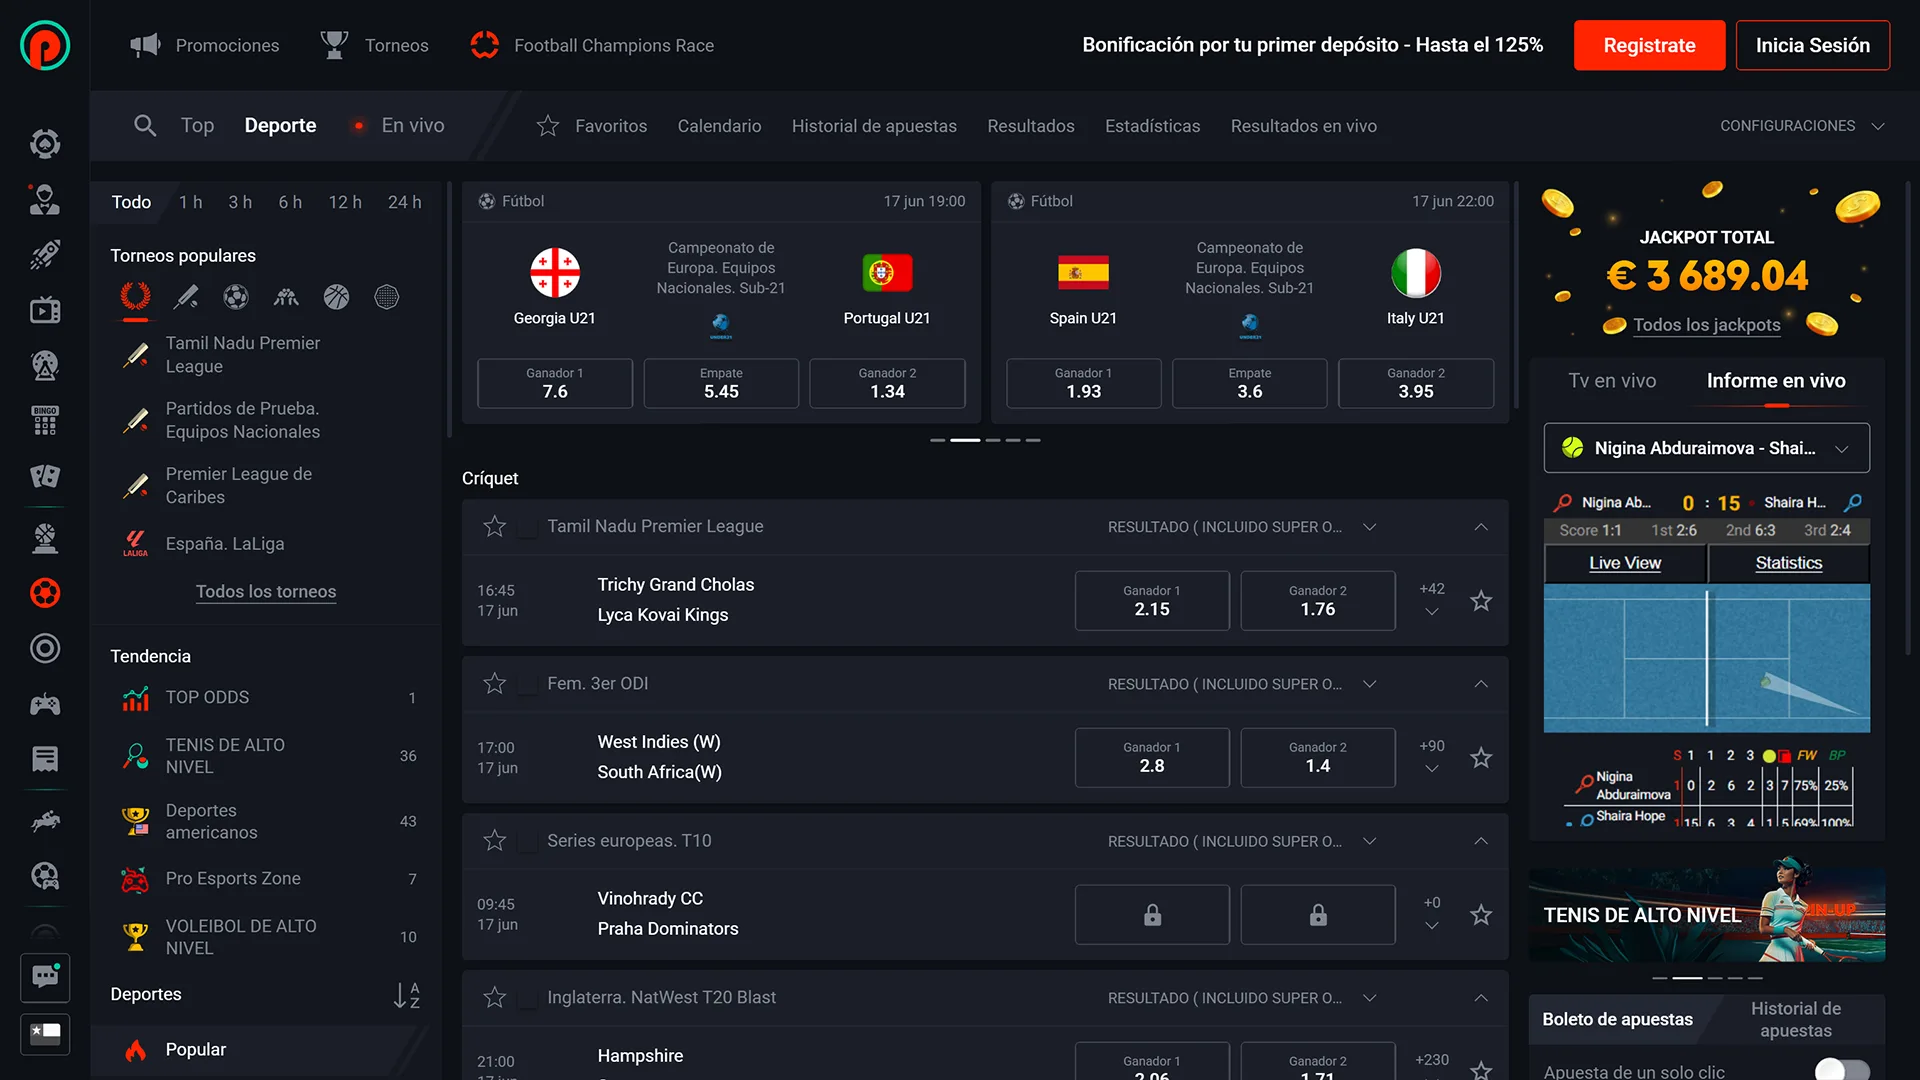
Task: Click the horse racing sidebar icon
Action: (x=44, y=821)
